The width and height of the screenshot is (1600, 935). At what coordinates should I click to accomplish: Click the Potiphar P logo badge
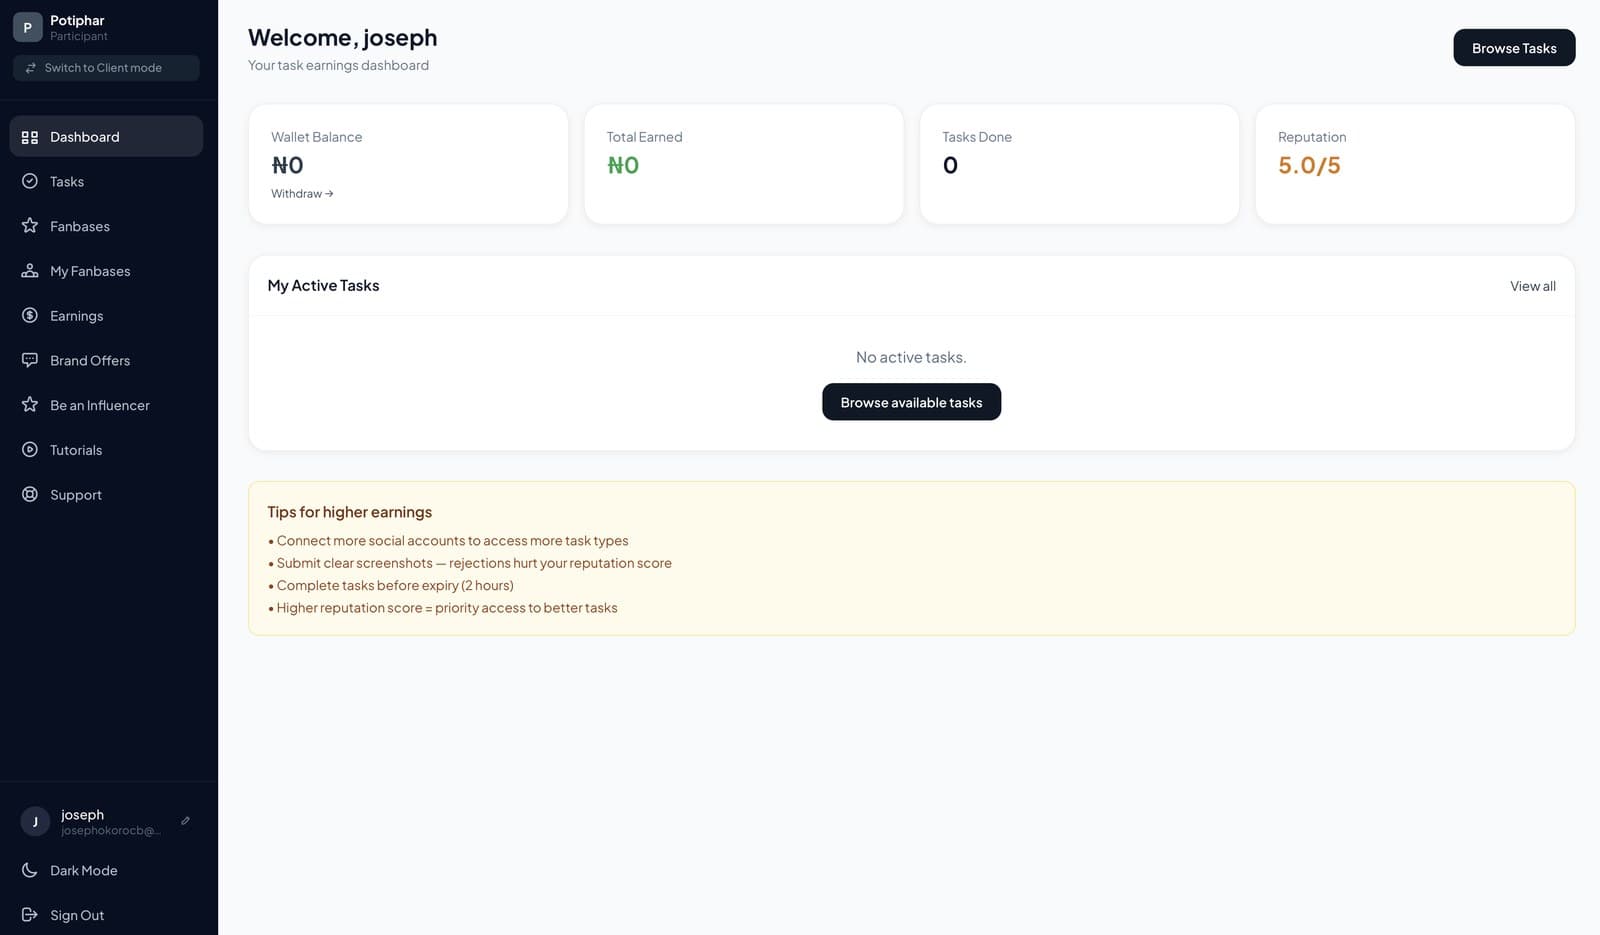point(27,28)
